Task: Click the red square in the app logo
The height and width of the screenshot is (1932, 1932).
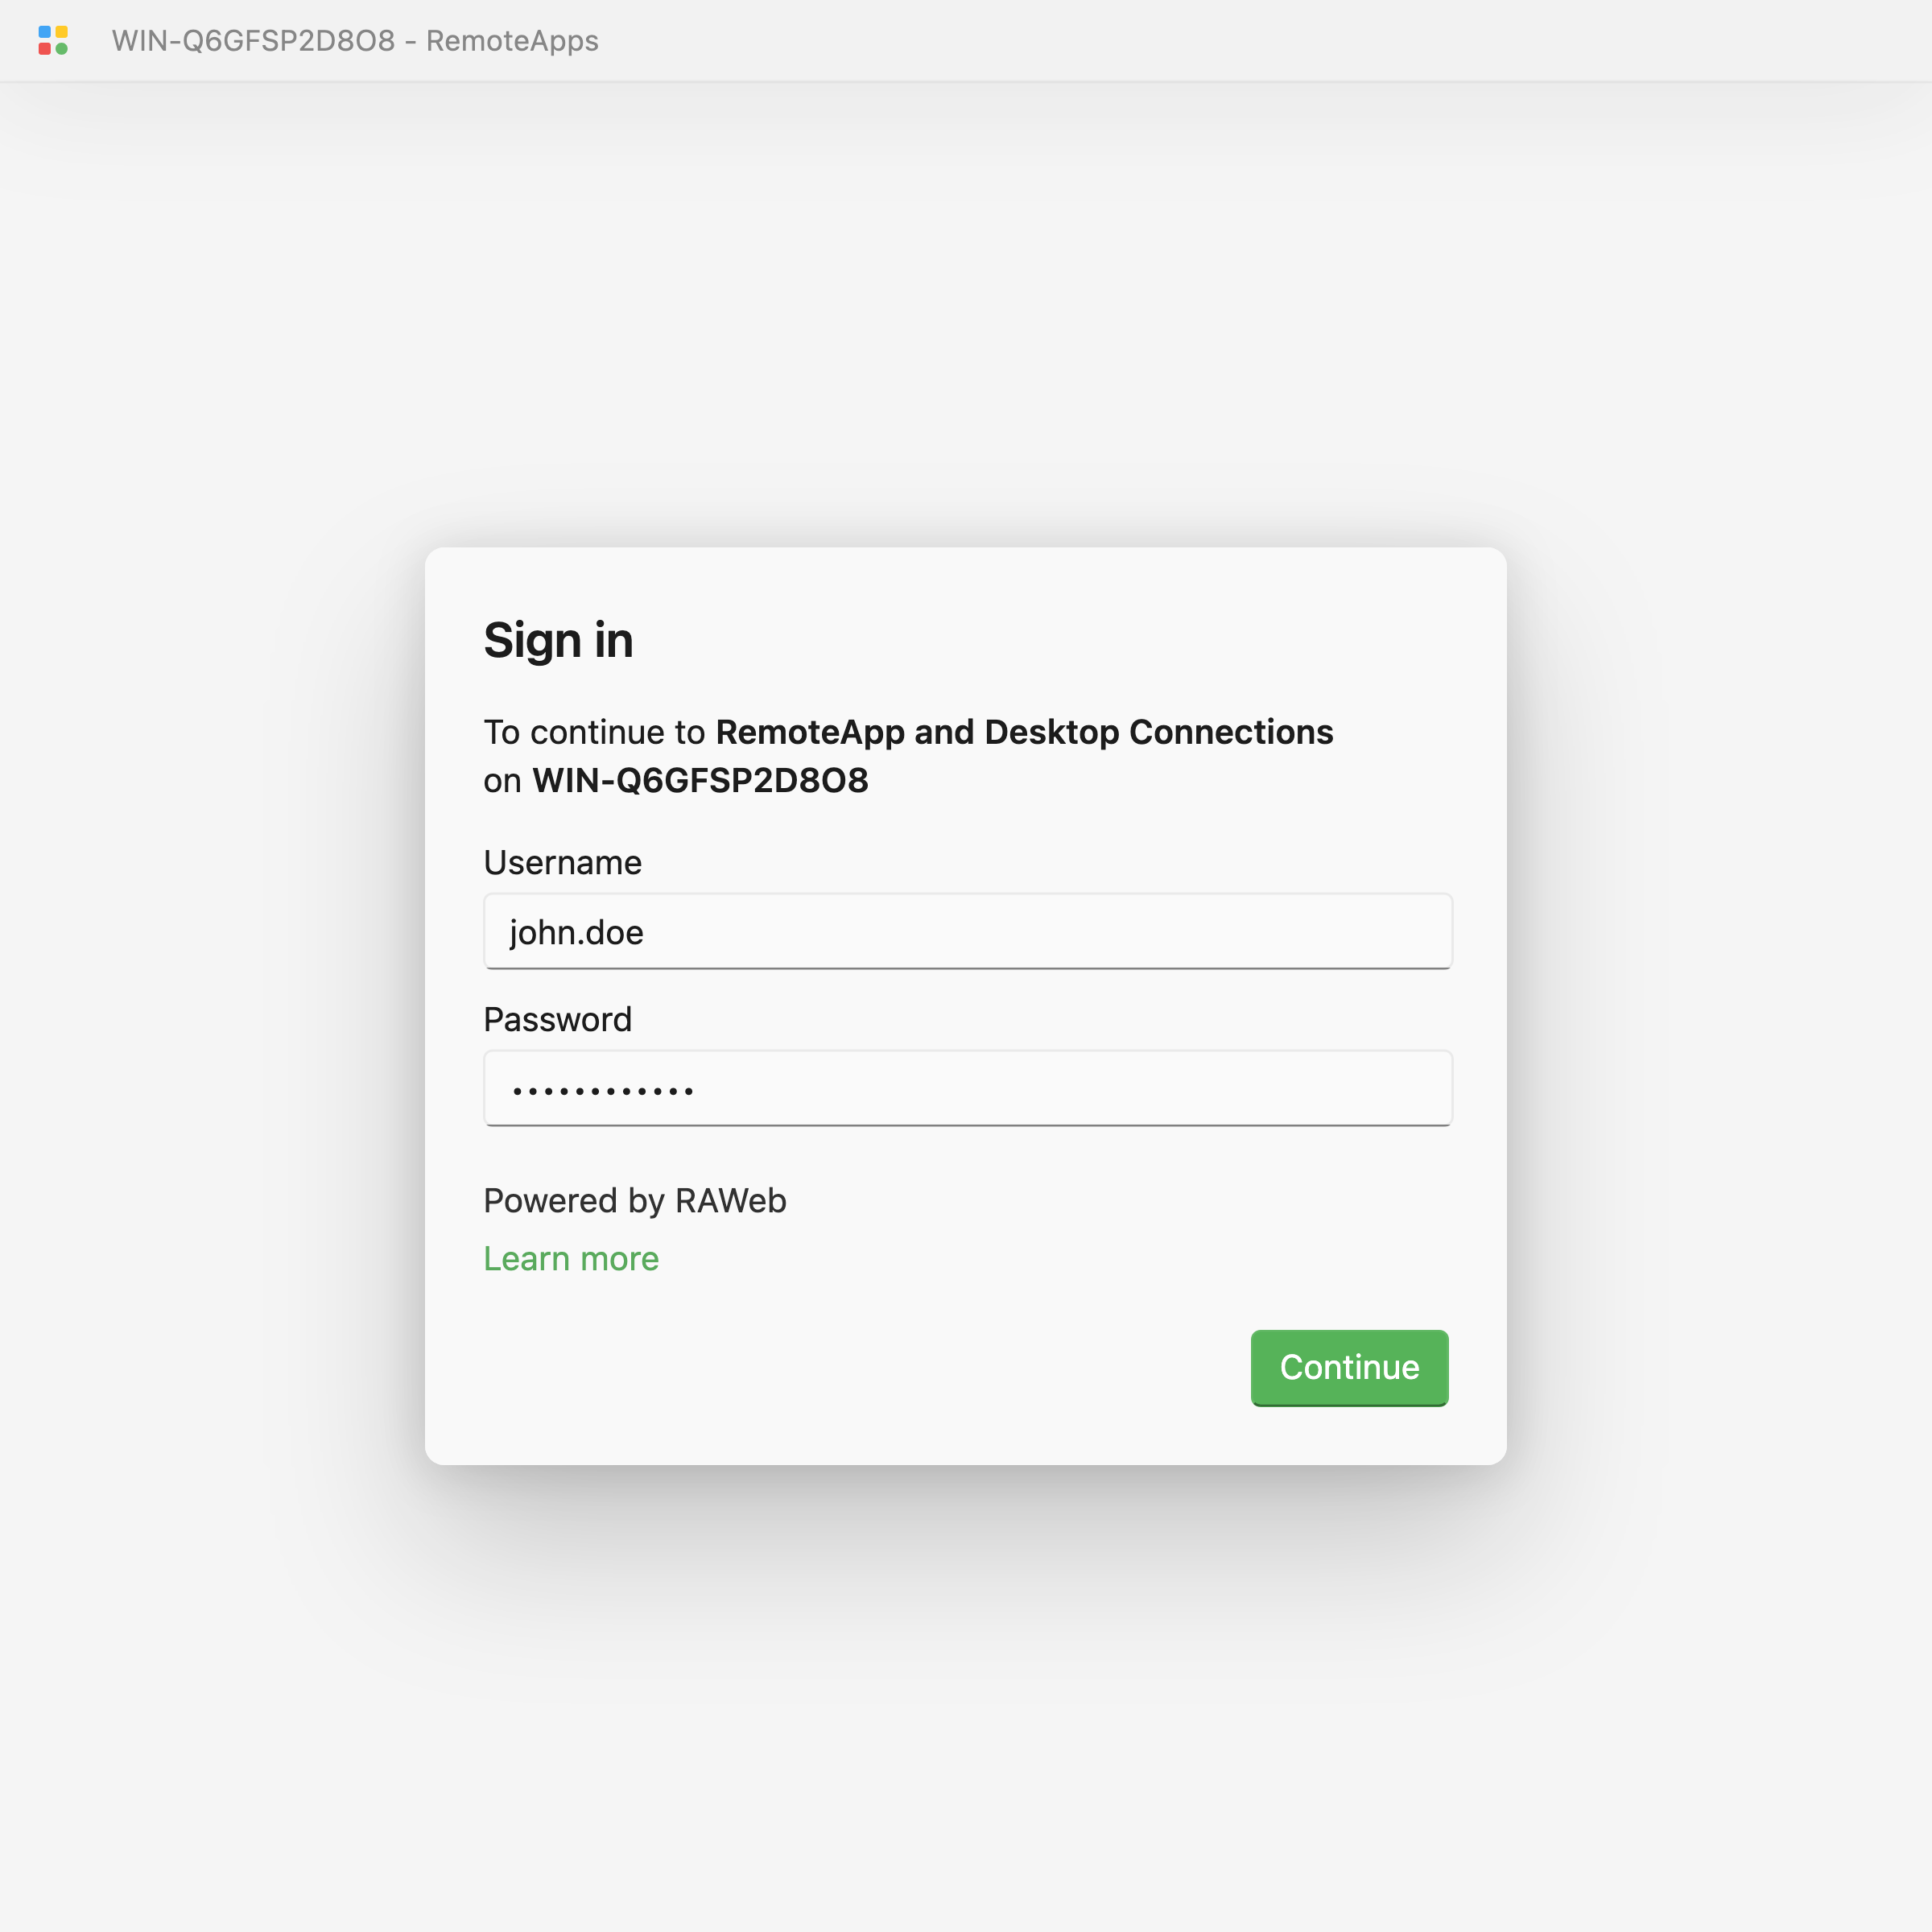Action: pyautogui.click(x=45, y=49)
